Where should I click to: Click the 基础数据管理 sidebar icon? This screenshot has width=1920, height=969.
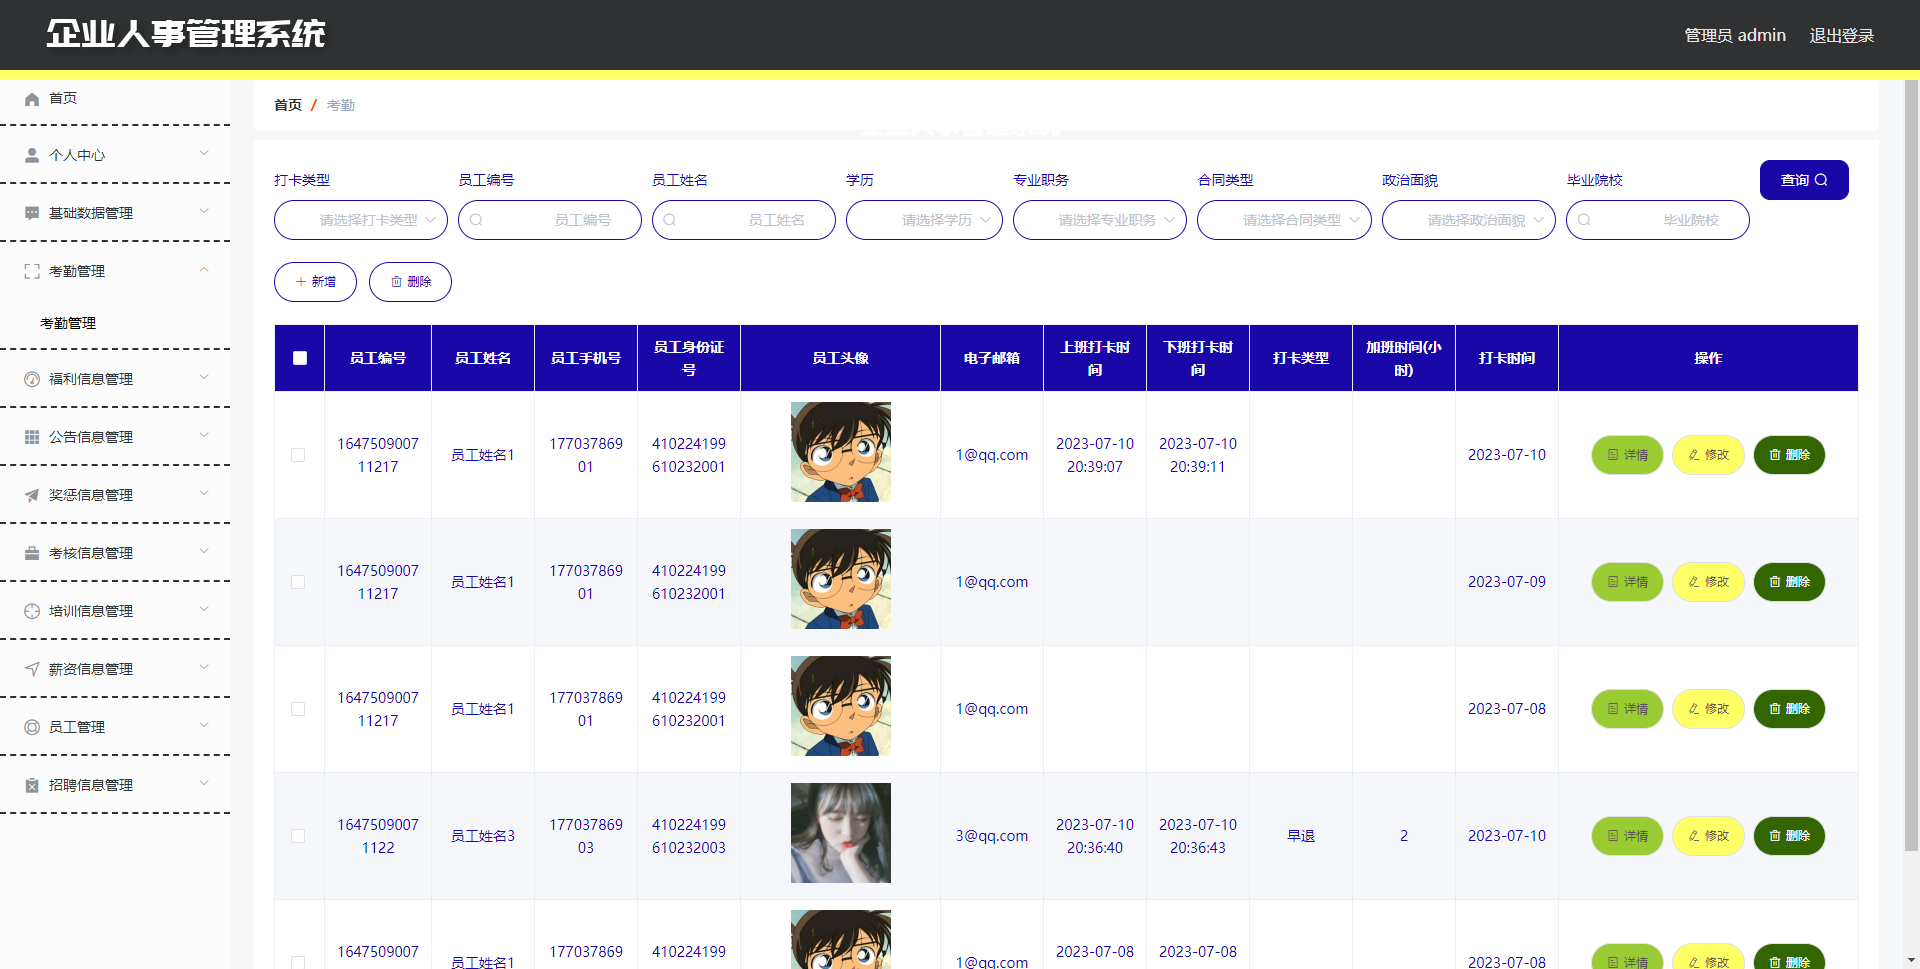32,214
